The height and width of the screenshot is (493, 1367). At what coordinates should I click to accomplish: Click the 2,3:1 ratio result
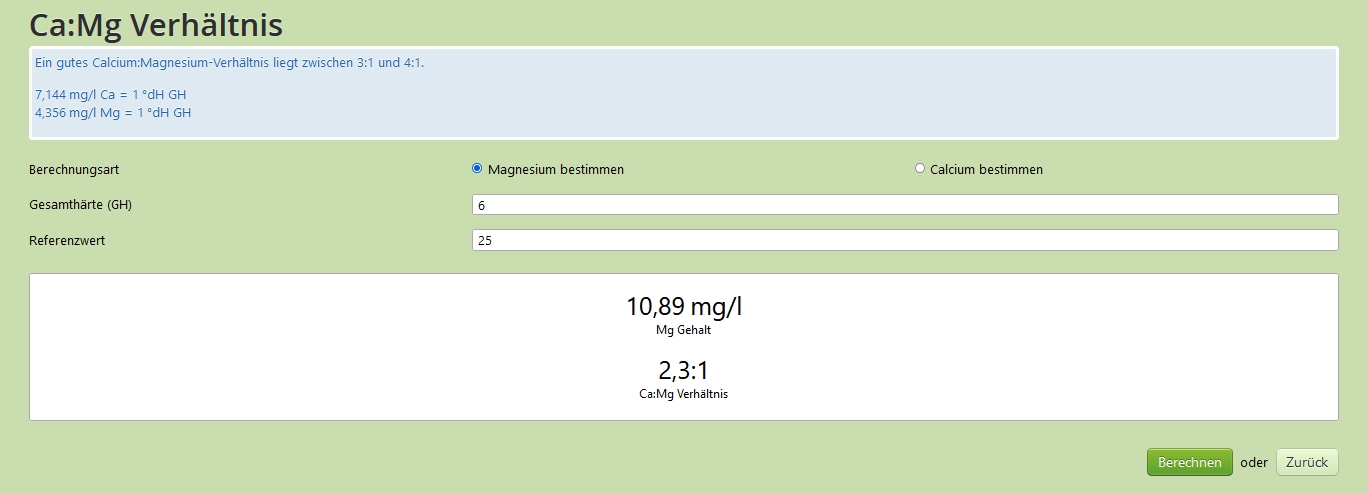pos(684,370)
